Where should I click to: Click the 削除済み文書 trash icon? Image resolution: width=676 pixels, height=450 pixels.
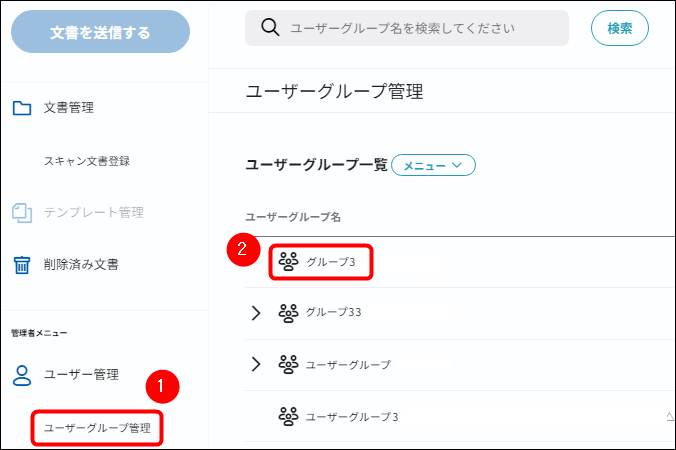(22, 265)
